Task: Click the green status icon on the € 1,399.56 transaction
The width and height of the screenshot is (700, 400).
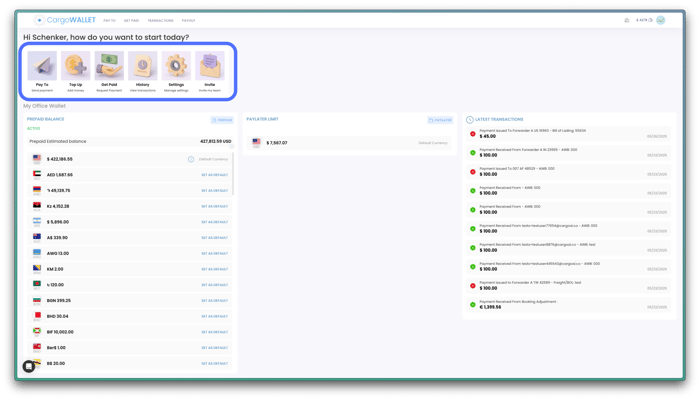Action: point(472,304)
